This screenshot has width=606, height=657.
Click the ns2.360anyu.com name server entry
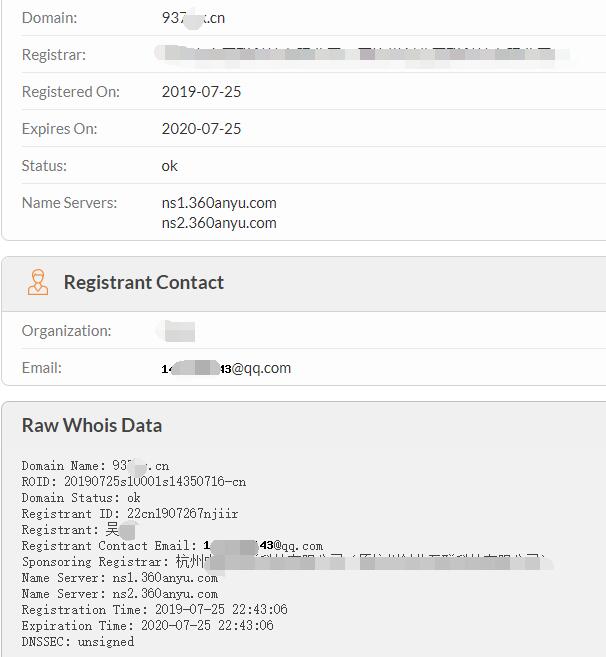(x=219, y=223)
